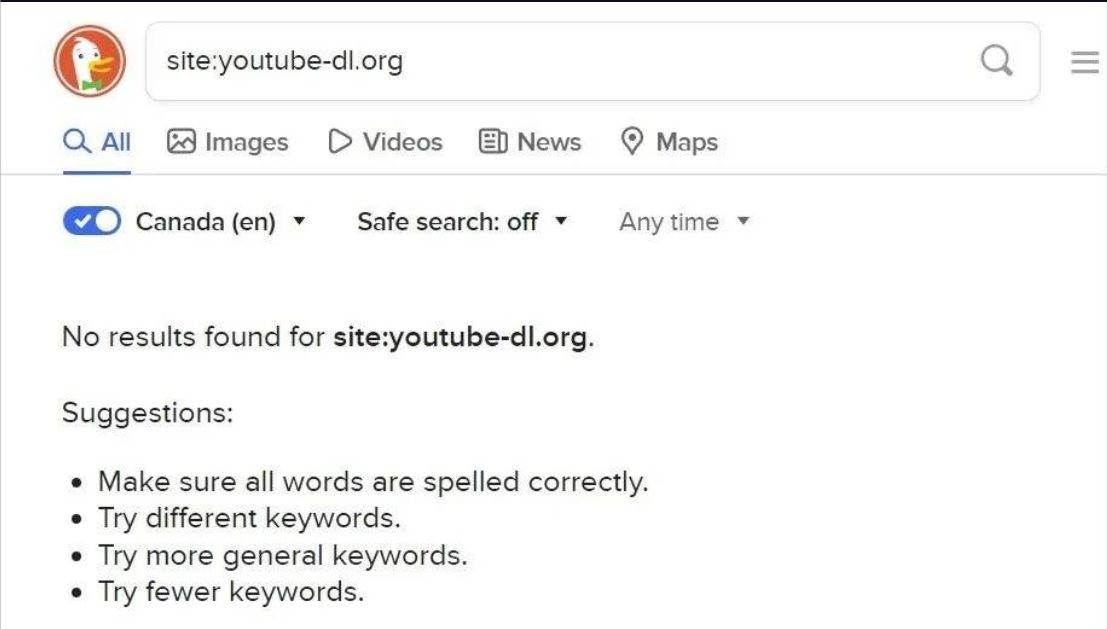1107x629 pixels.
Task: Click the location pin icon beside Maps
Action: 632,142
